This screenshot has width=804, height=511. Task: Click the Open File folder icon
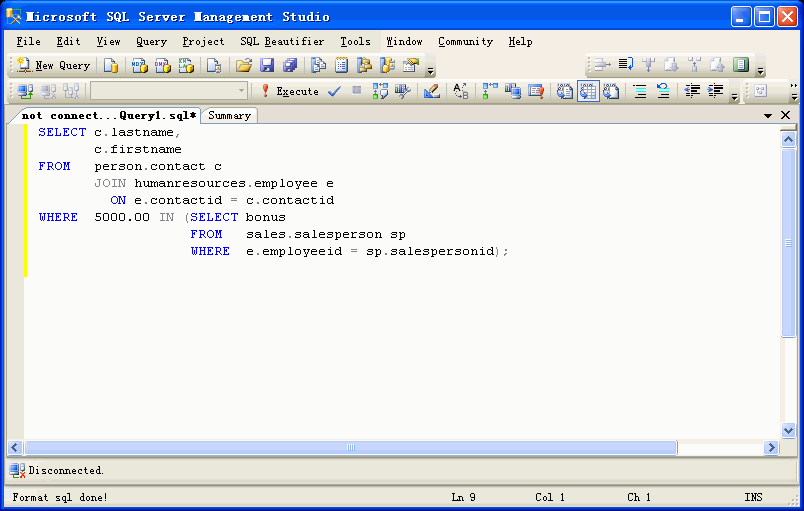coord(244,65)
